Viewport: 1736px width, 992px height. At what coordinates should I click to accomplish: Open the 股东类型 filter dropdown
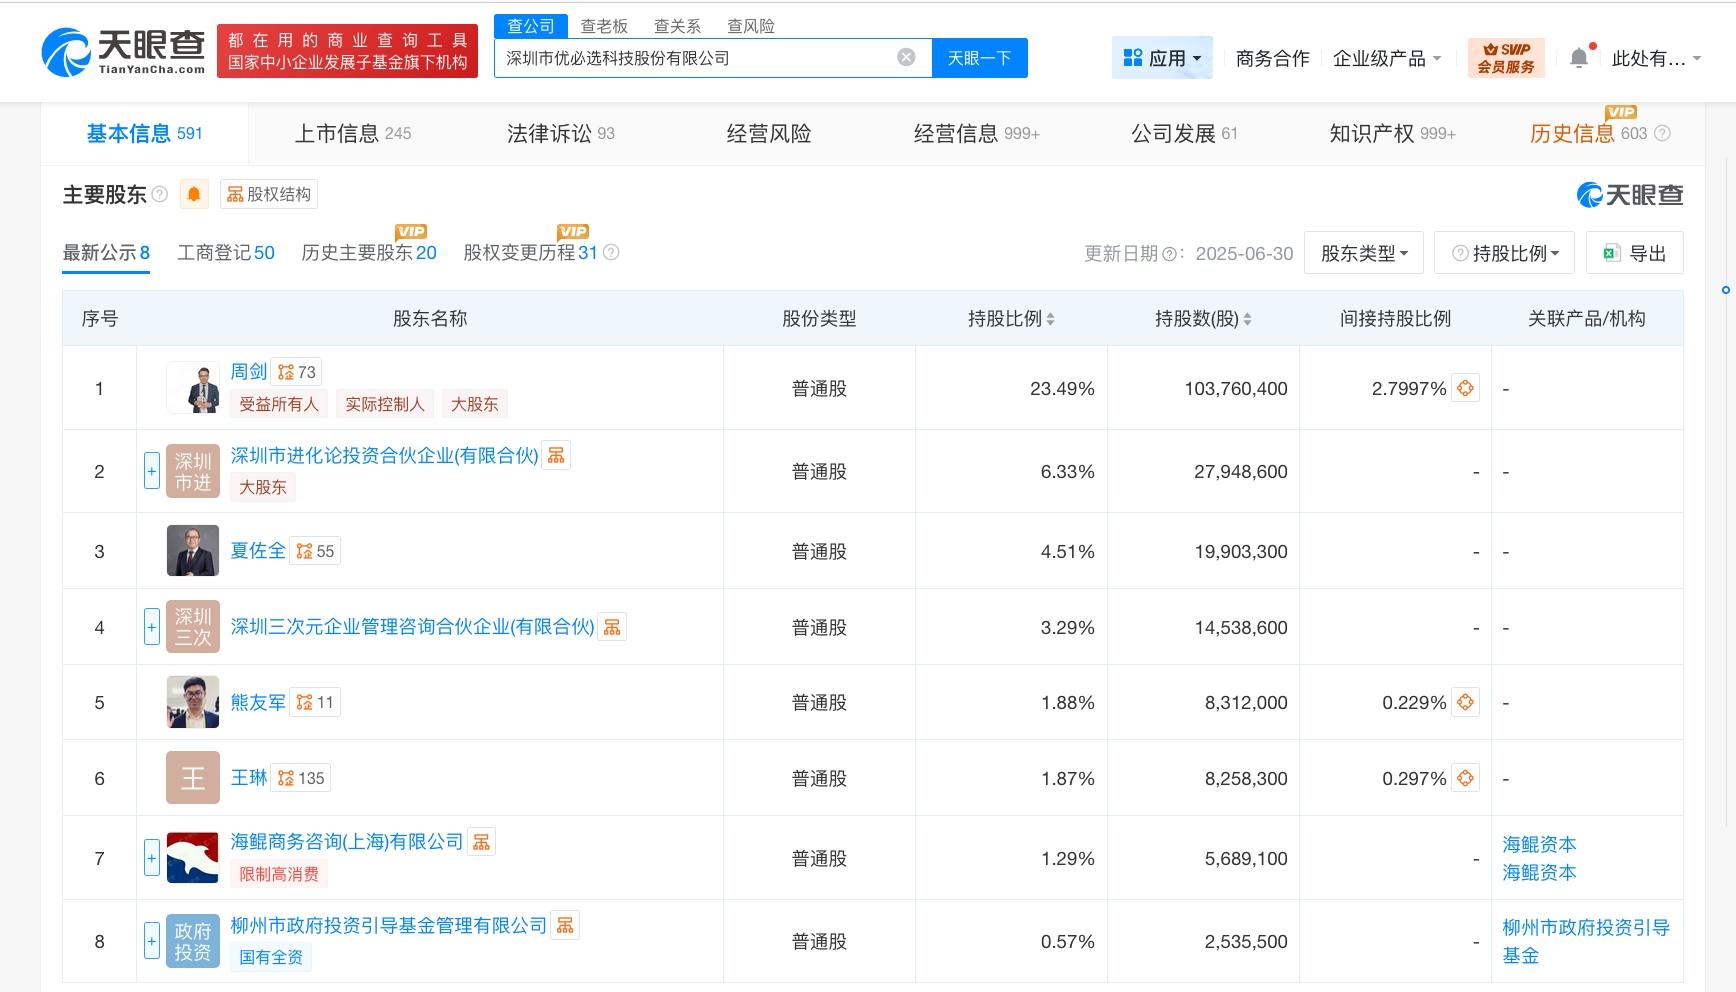[x=1364, y=253]
